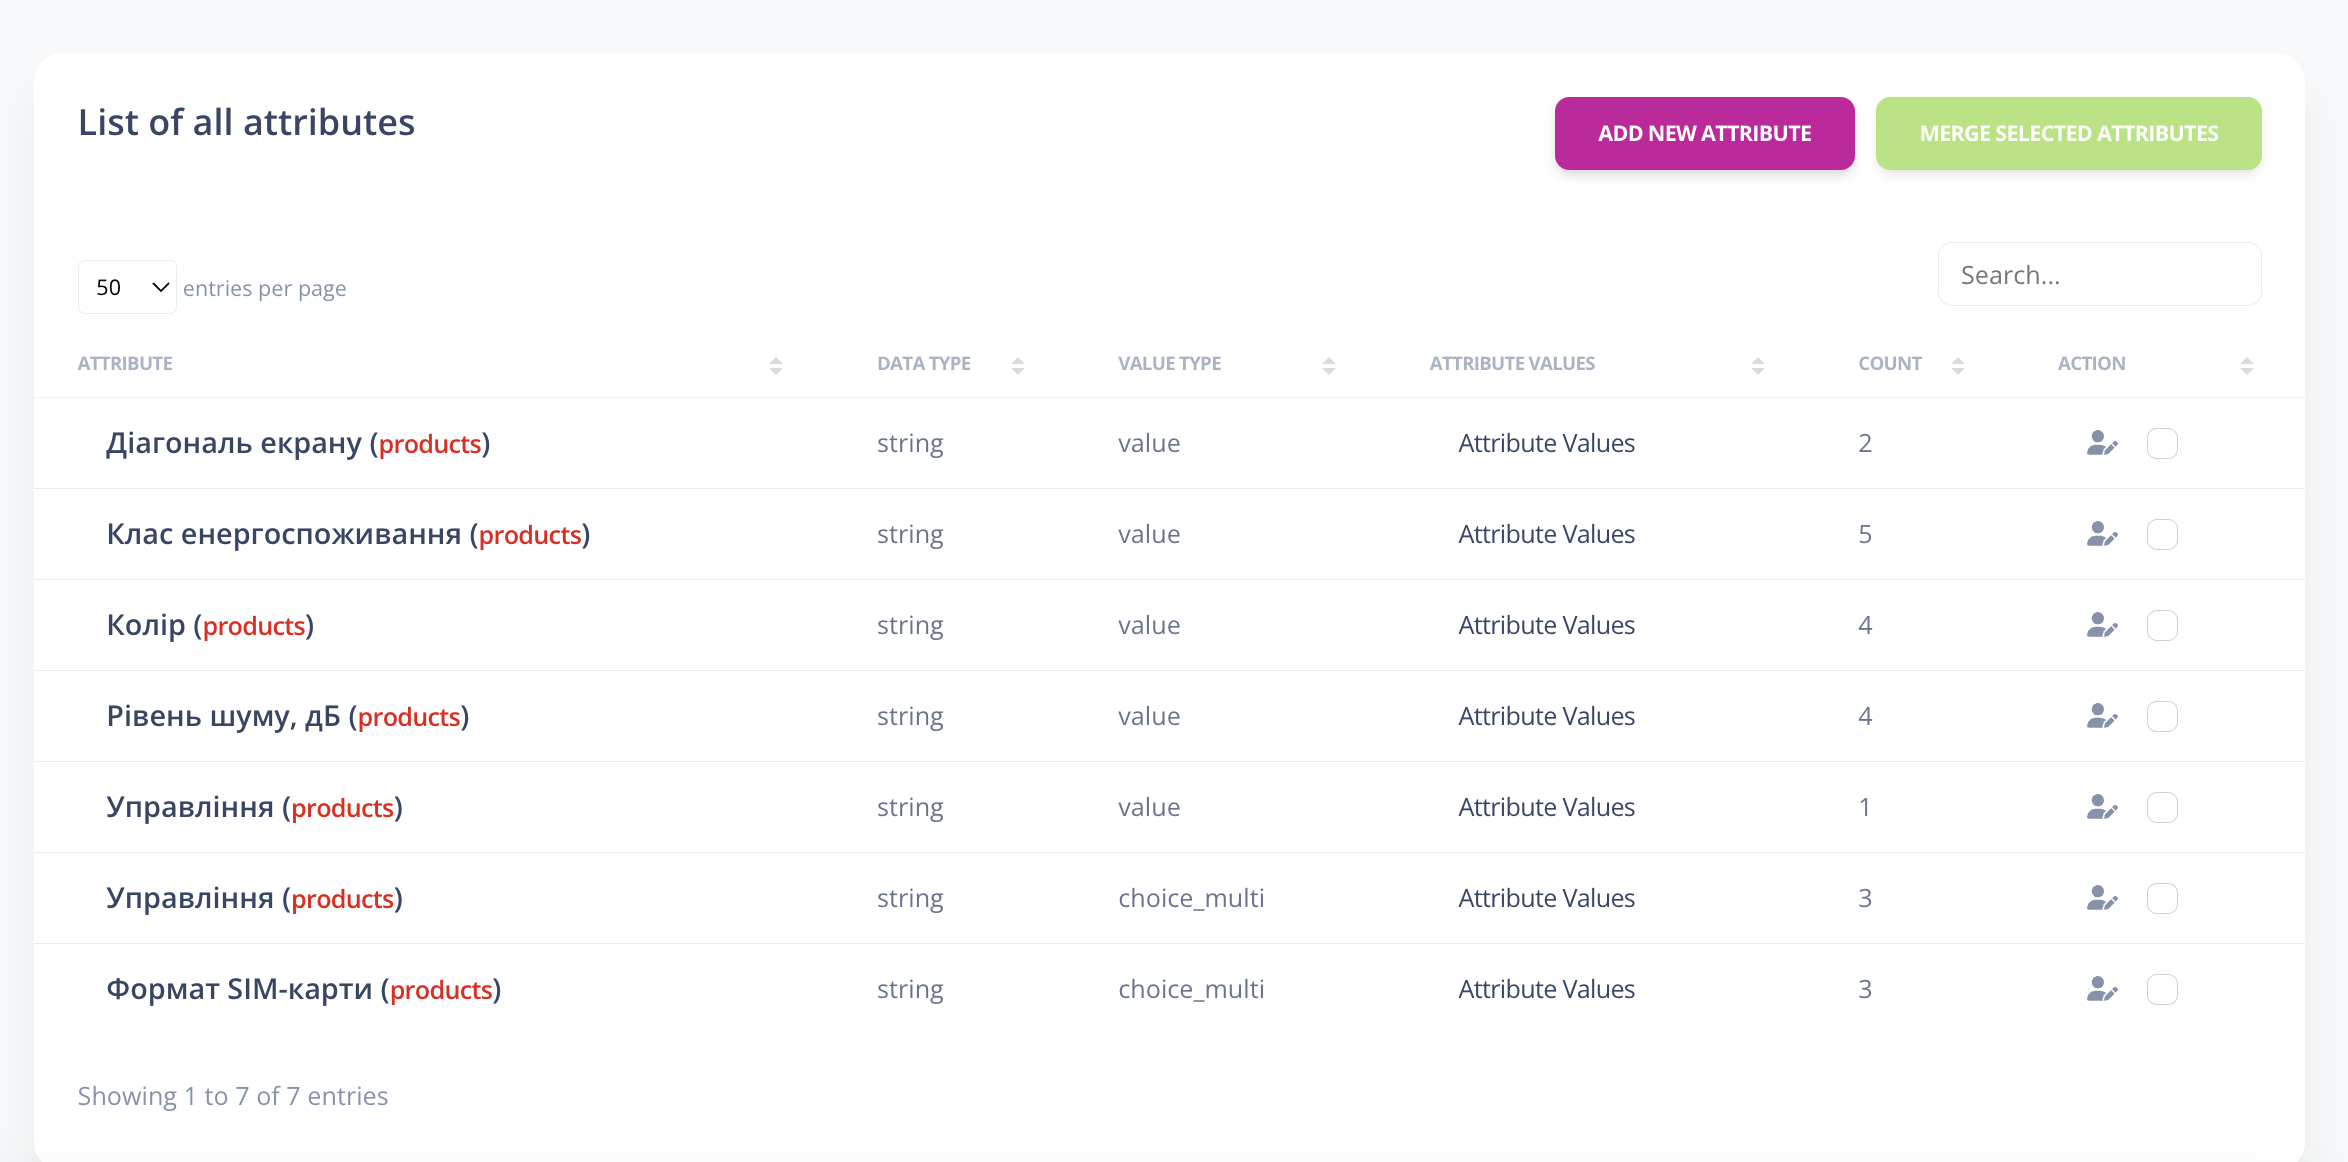The width and height of the screenshot is (2348, 1162).
Task: Sort table by Count column arrows
Action: click(1957, 365)
